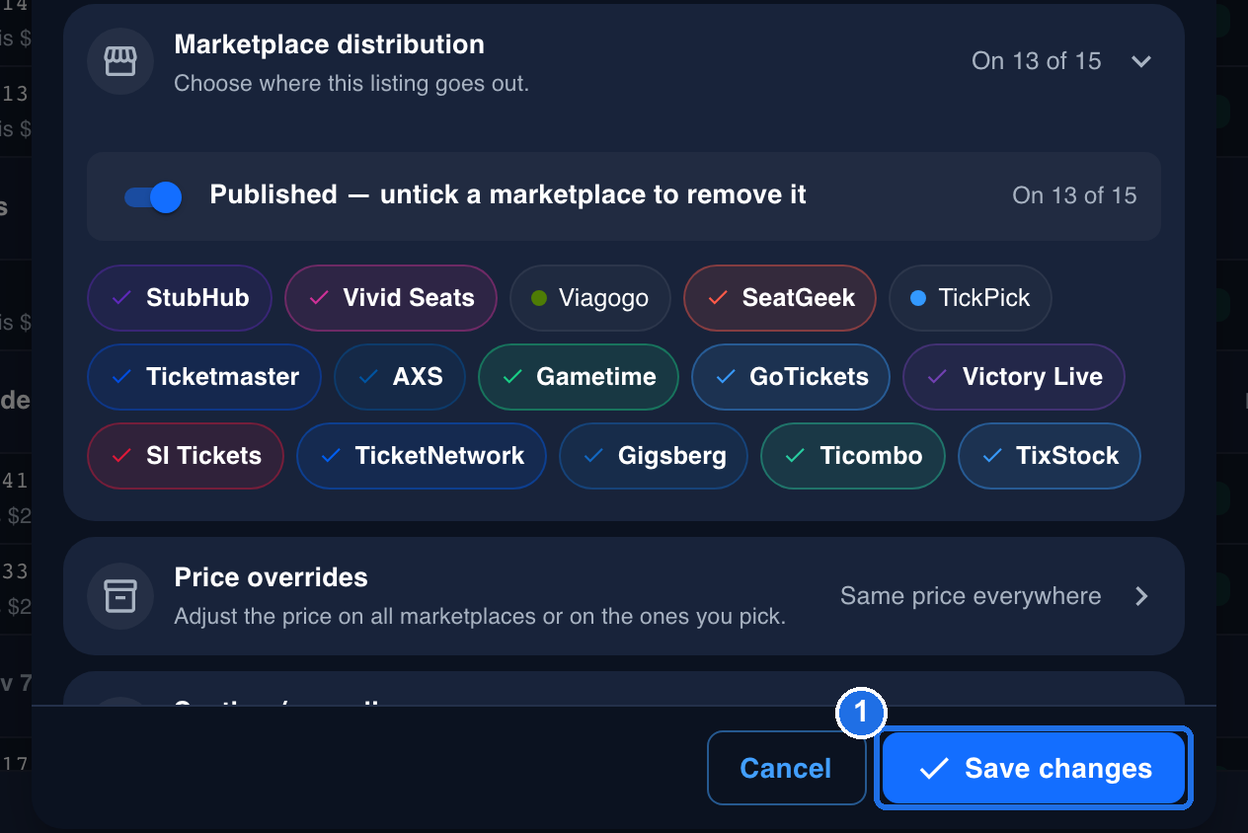The image size is (1248, 833).
Task: Untick the Ticombo marketplace chip
Action: click(x=852, y=456)
